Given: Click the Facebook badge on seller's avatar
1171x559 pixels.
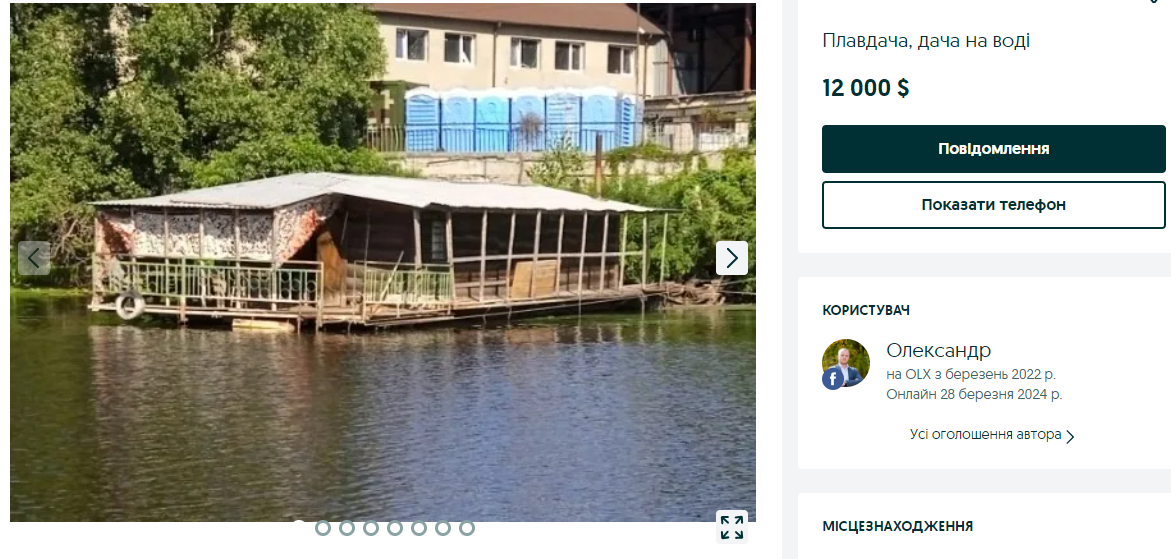Looking at the screenshot, I should [x=833, y=379].
